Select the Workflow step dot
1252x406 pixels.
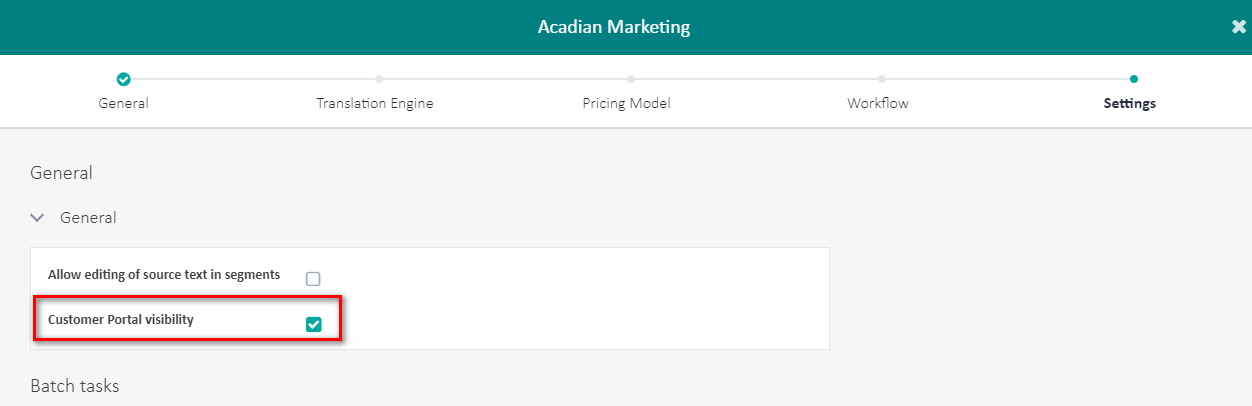tap(881, 79)
